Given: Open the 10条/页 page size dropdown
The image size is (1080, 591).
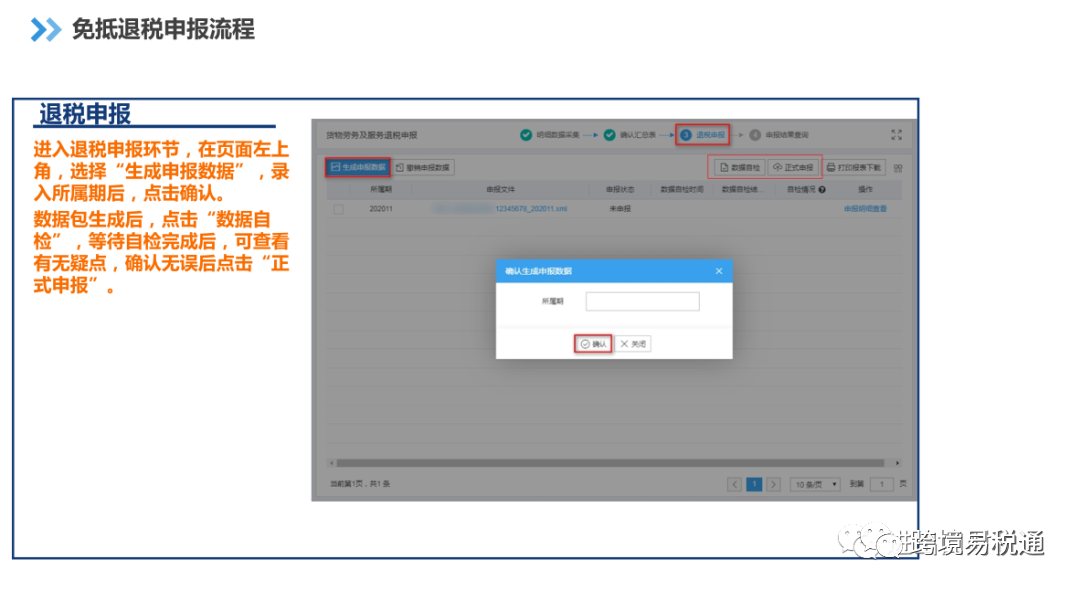Looking at the screenshot, I should [816, 484].
